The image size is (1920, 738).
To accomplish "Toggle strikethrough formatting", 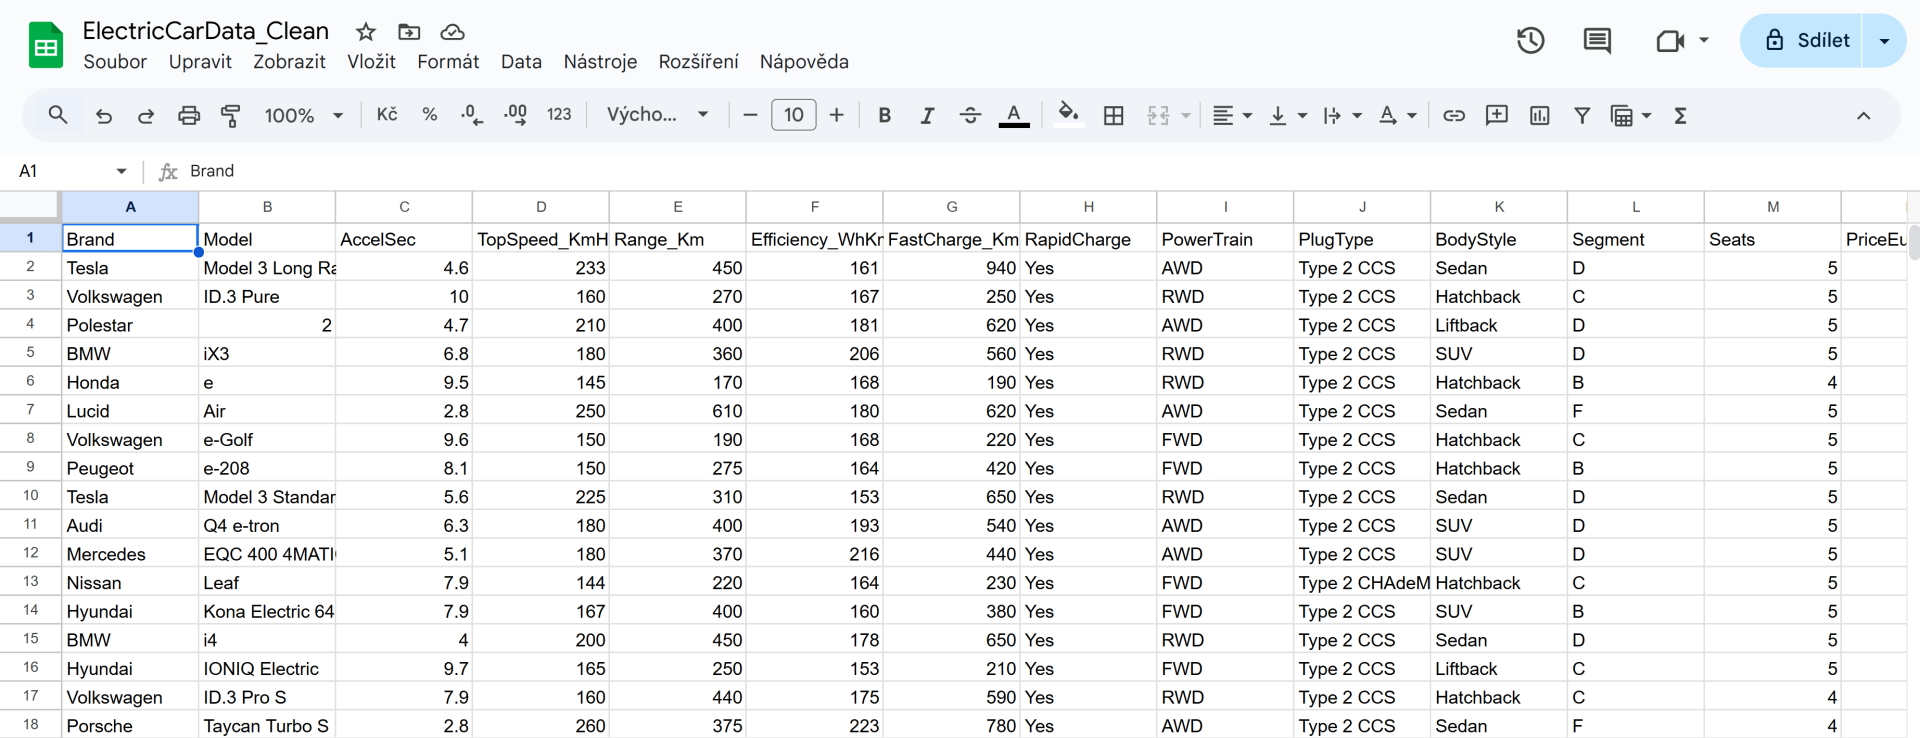I will tap(970, 115).
